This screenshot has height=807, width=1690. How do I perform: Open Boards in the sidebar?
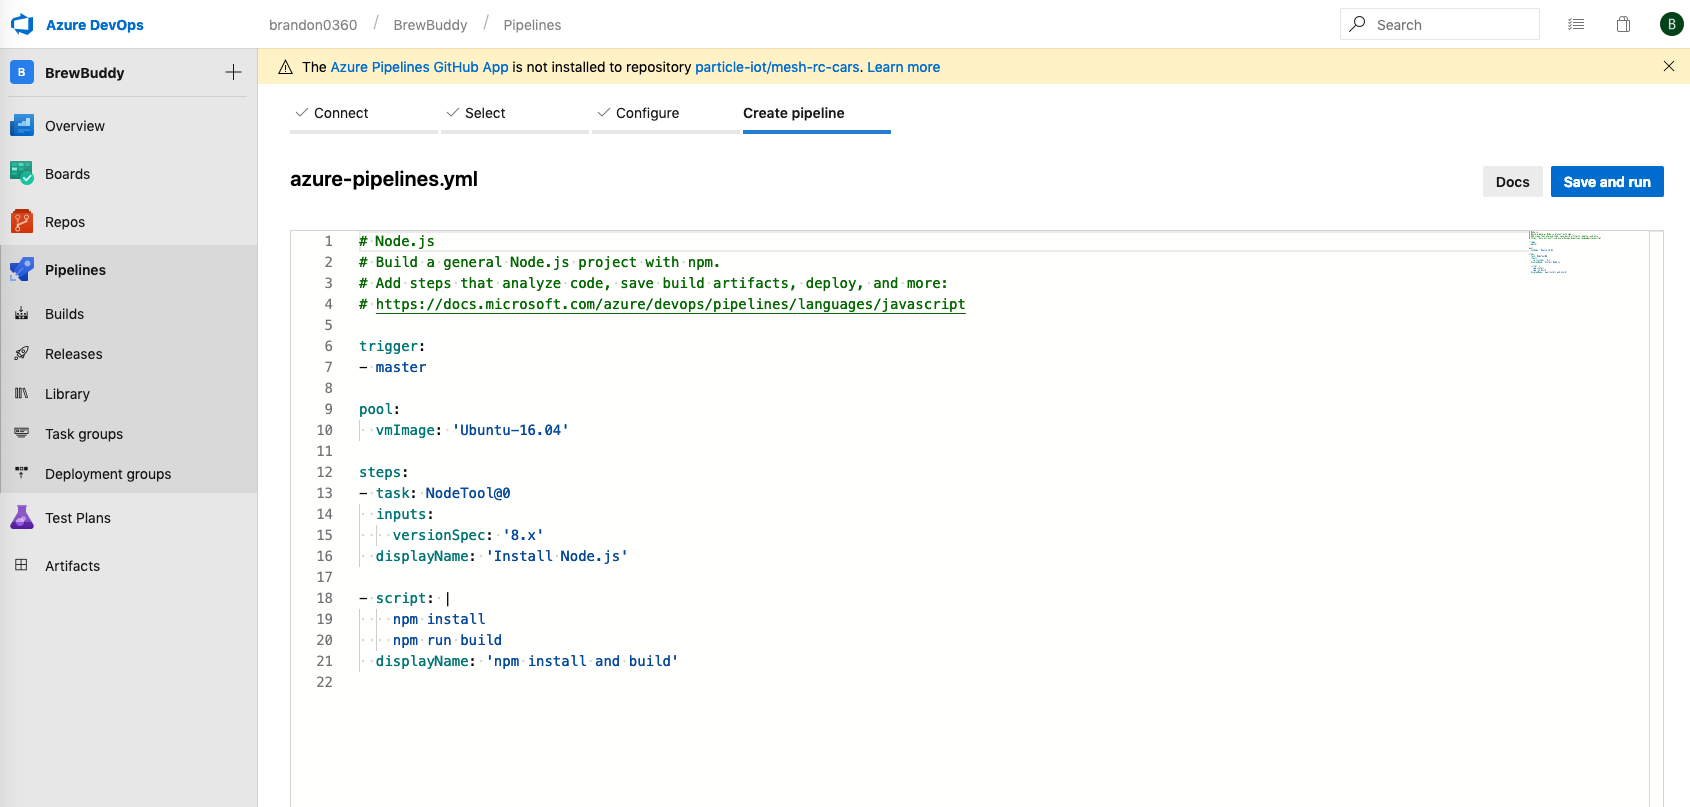129,174
